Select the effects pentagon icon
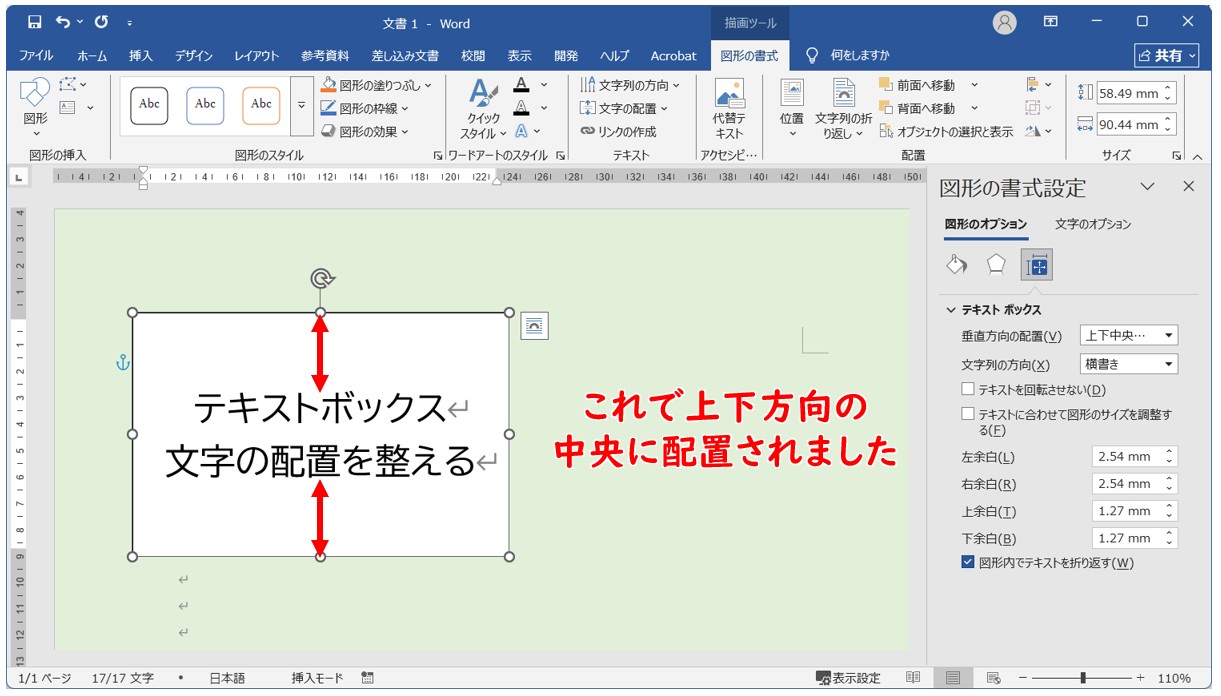This screenshot has height=696, width=1221. point(996,264)
